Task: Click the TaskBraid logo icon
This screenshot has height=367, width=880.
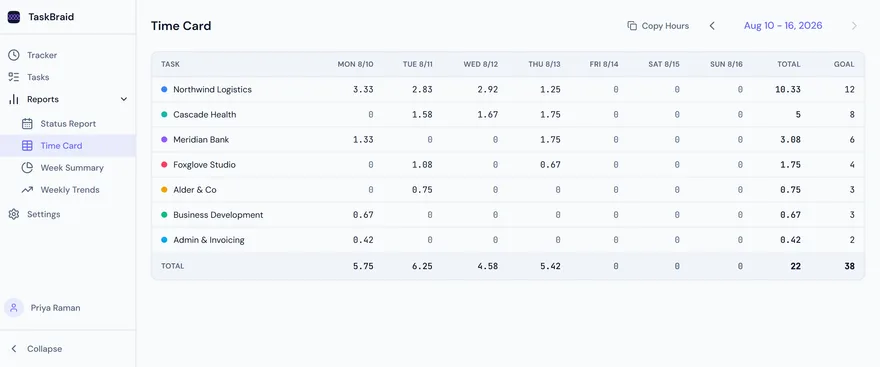Action: coord(14,17)
